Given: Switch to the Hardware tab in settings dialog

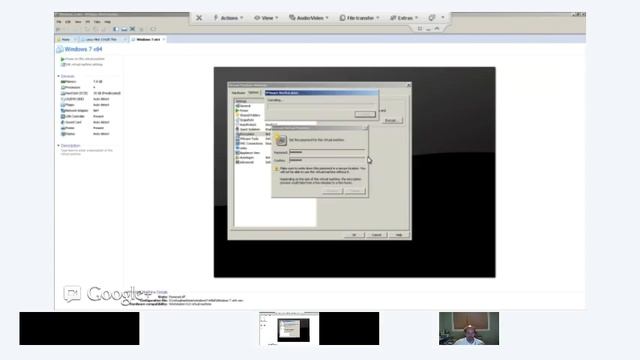Looking at the screenshot, I should coord(238,93).
